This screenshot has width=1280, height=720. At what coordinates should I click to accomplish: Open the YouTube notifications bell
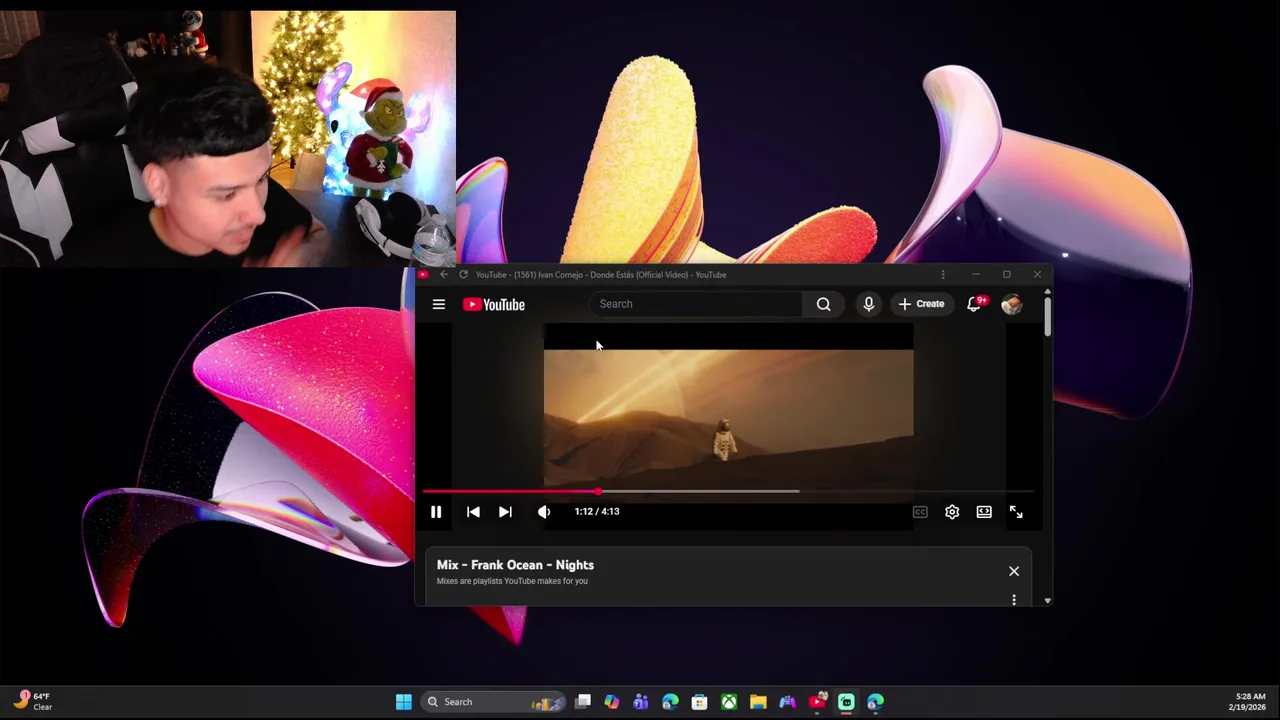pyautogui.click(x=975, y=304)
